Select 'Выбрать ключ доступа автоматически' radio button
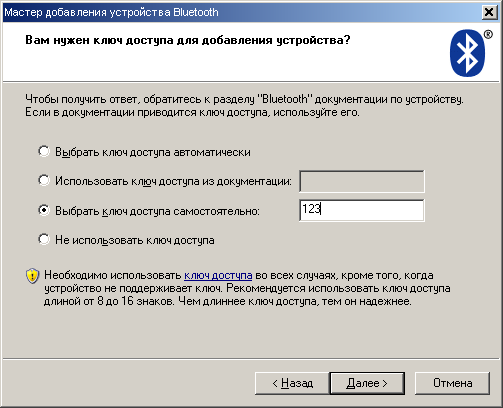503x408 pixels. 44,151
